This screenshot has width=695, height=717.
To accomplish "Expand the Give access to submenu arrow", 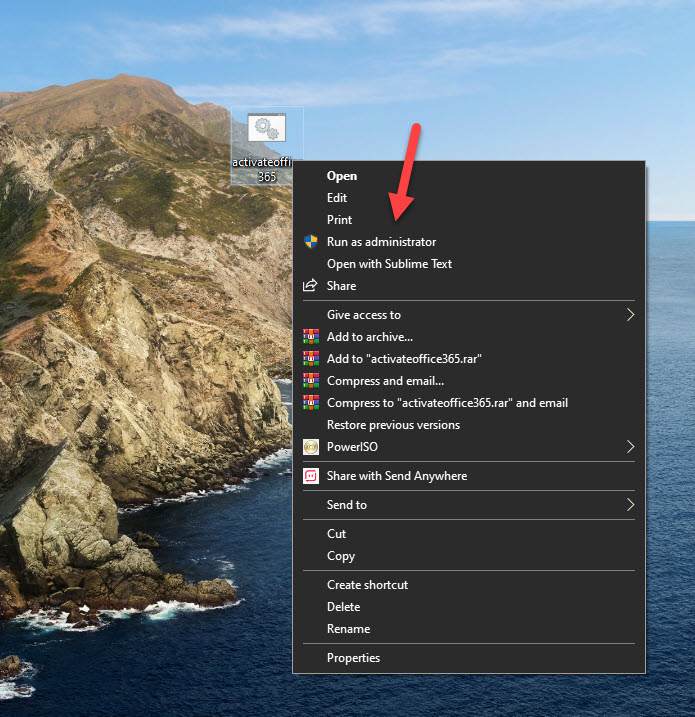I will tap(630, 315).
